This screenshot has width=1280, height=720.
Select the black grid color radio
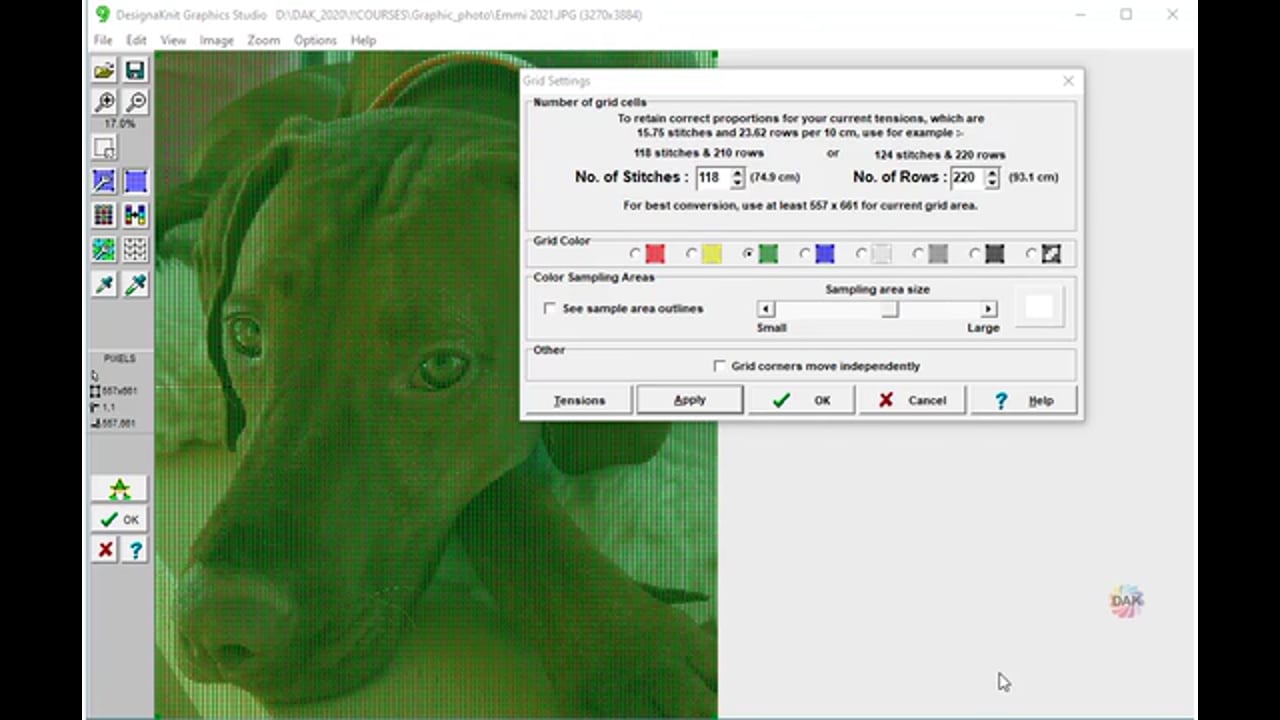click(976, 254)
